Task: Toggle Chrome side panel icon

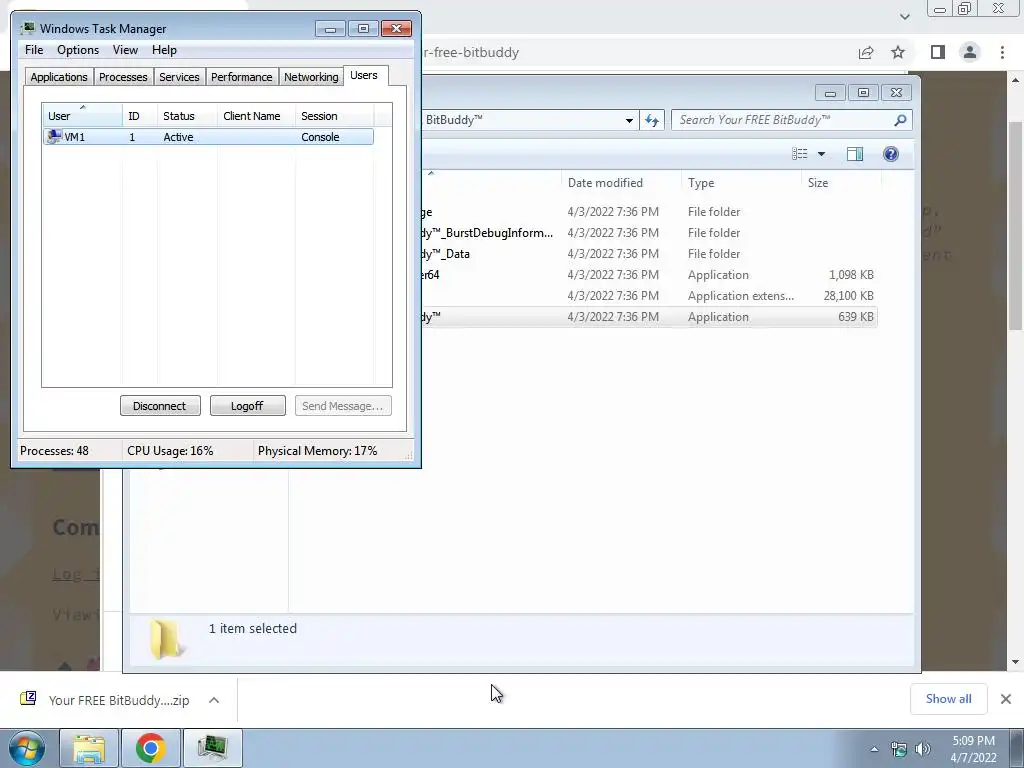Action: 938,52
